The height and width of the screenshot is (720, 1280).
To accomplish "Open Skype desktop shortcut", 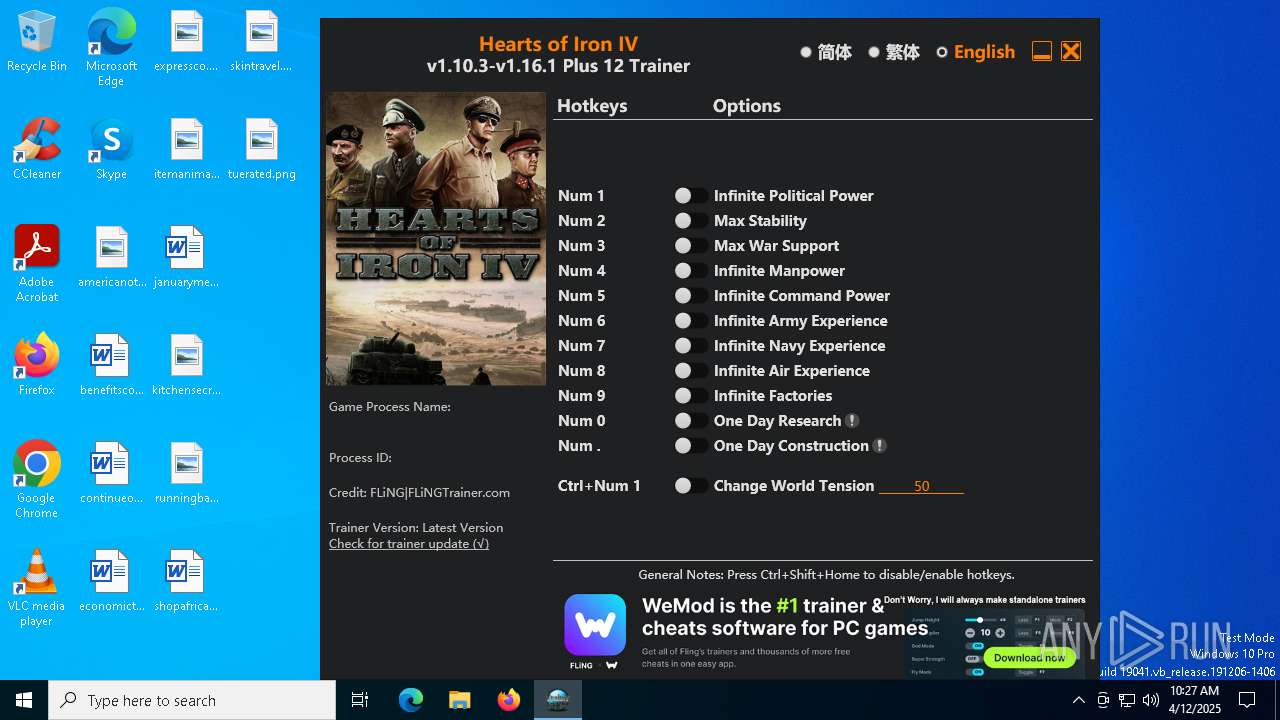I will [111, 149].
